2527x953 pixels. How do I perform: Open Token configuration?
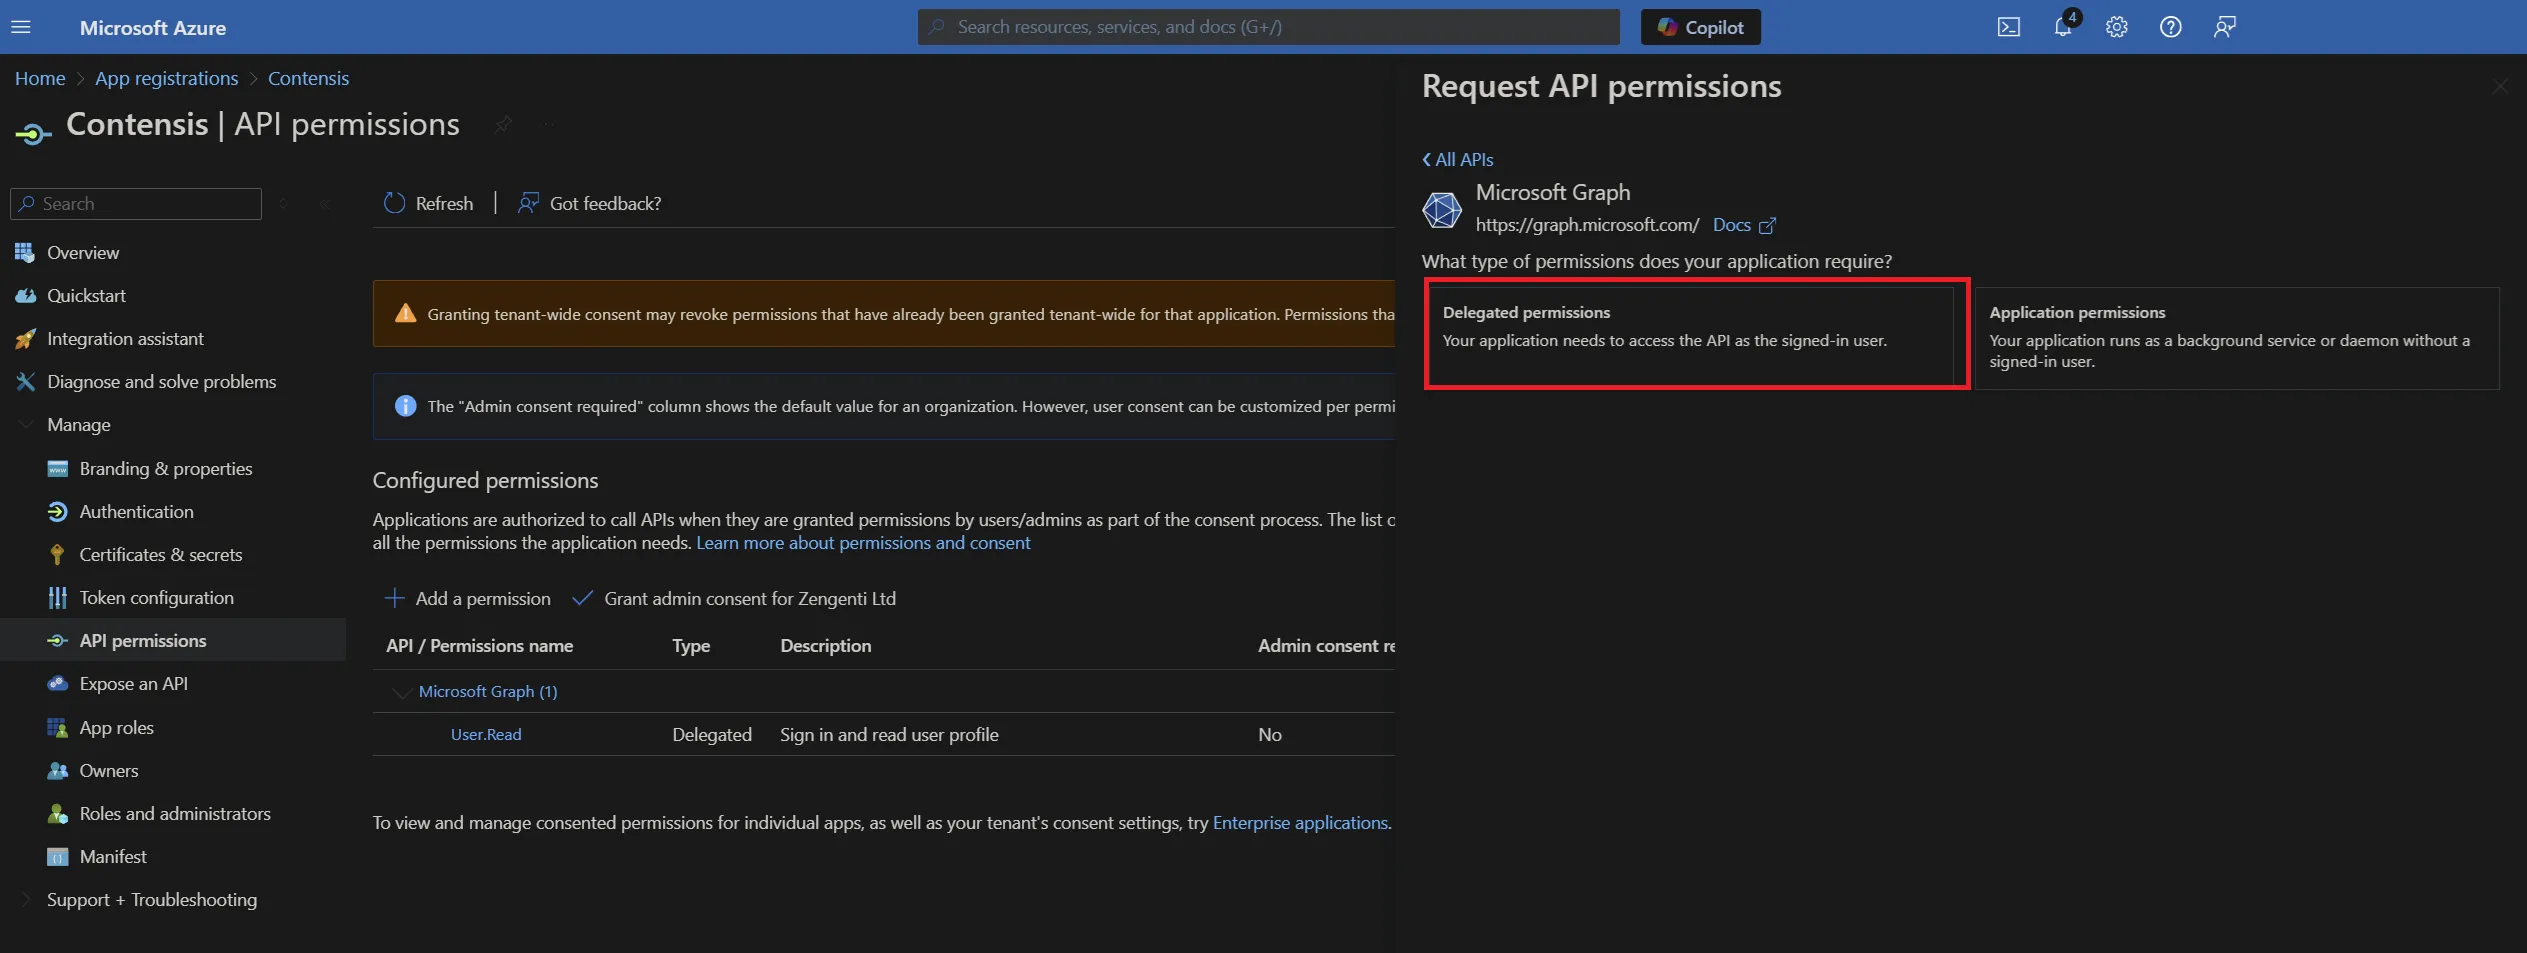click(x=156, y=597)
